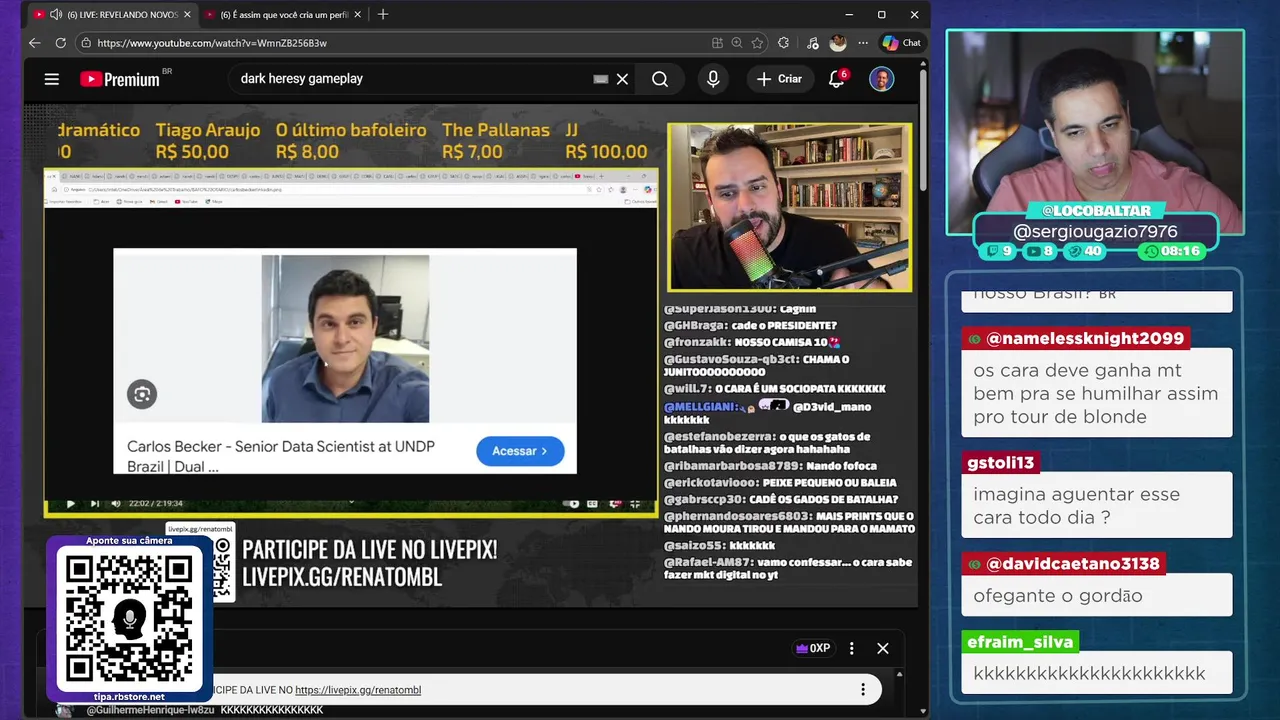Run the YouTube search with magnifier button
The image size is (1280, 720).
pos(660,79)
